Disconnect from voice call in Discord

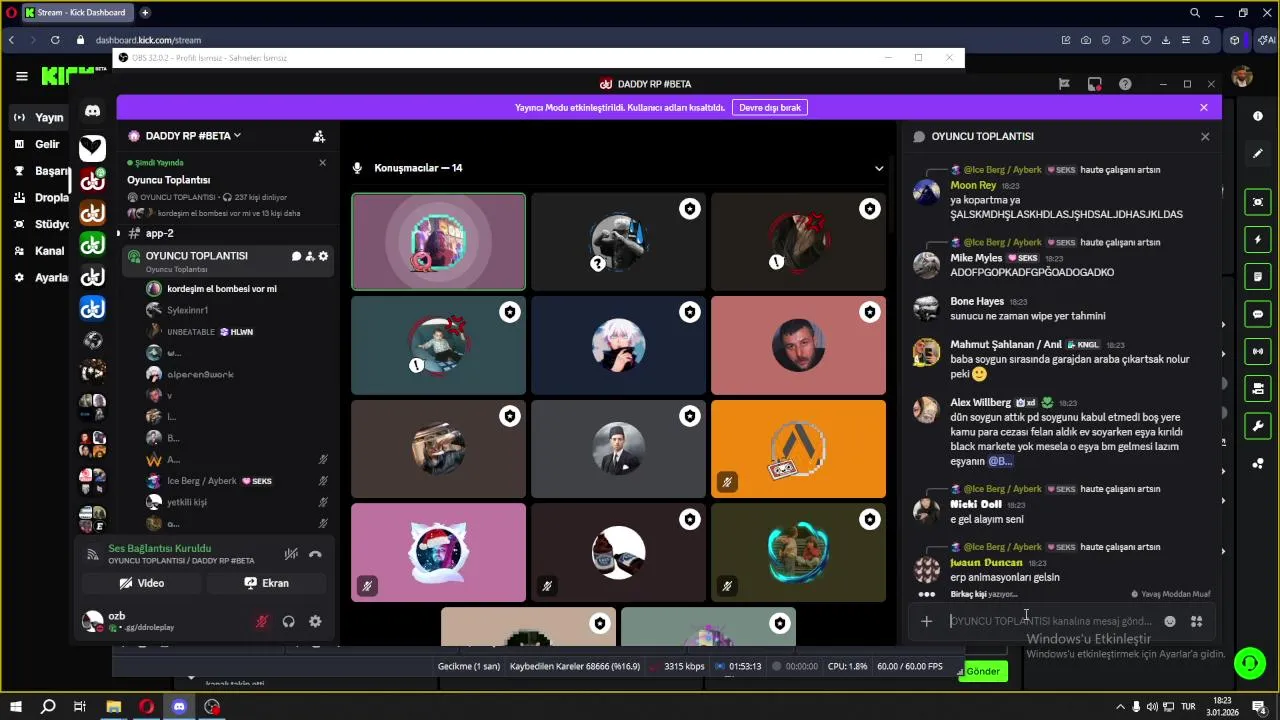click(315, 554)
